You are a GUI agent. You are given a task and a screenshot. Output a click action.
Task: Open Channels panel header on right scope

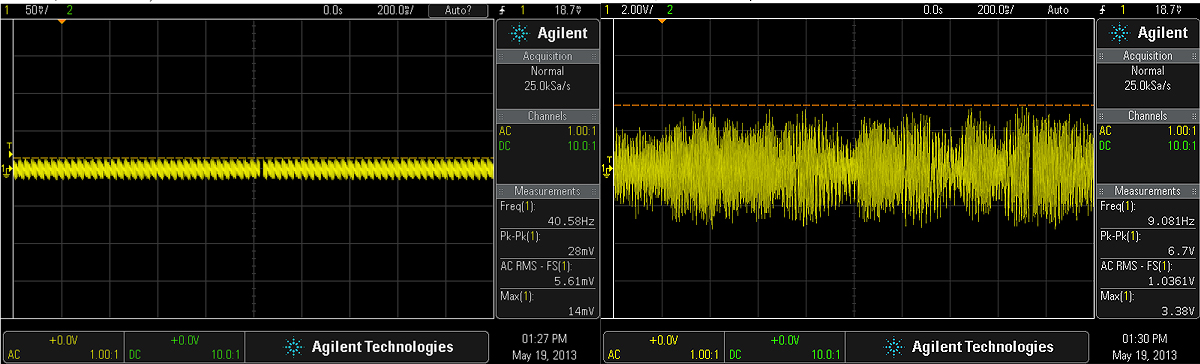[1147, 116]
